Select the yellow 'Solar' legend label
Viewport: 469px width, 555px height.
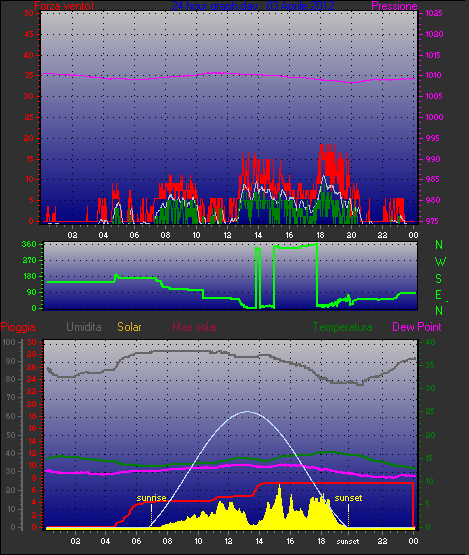129,327
